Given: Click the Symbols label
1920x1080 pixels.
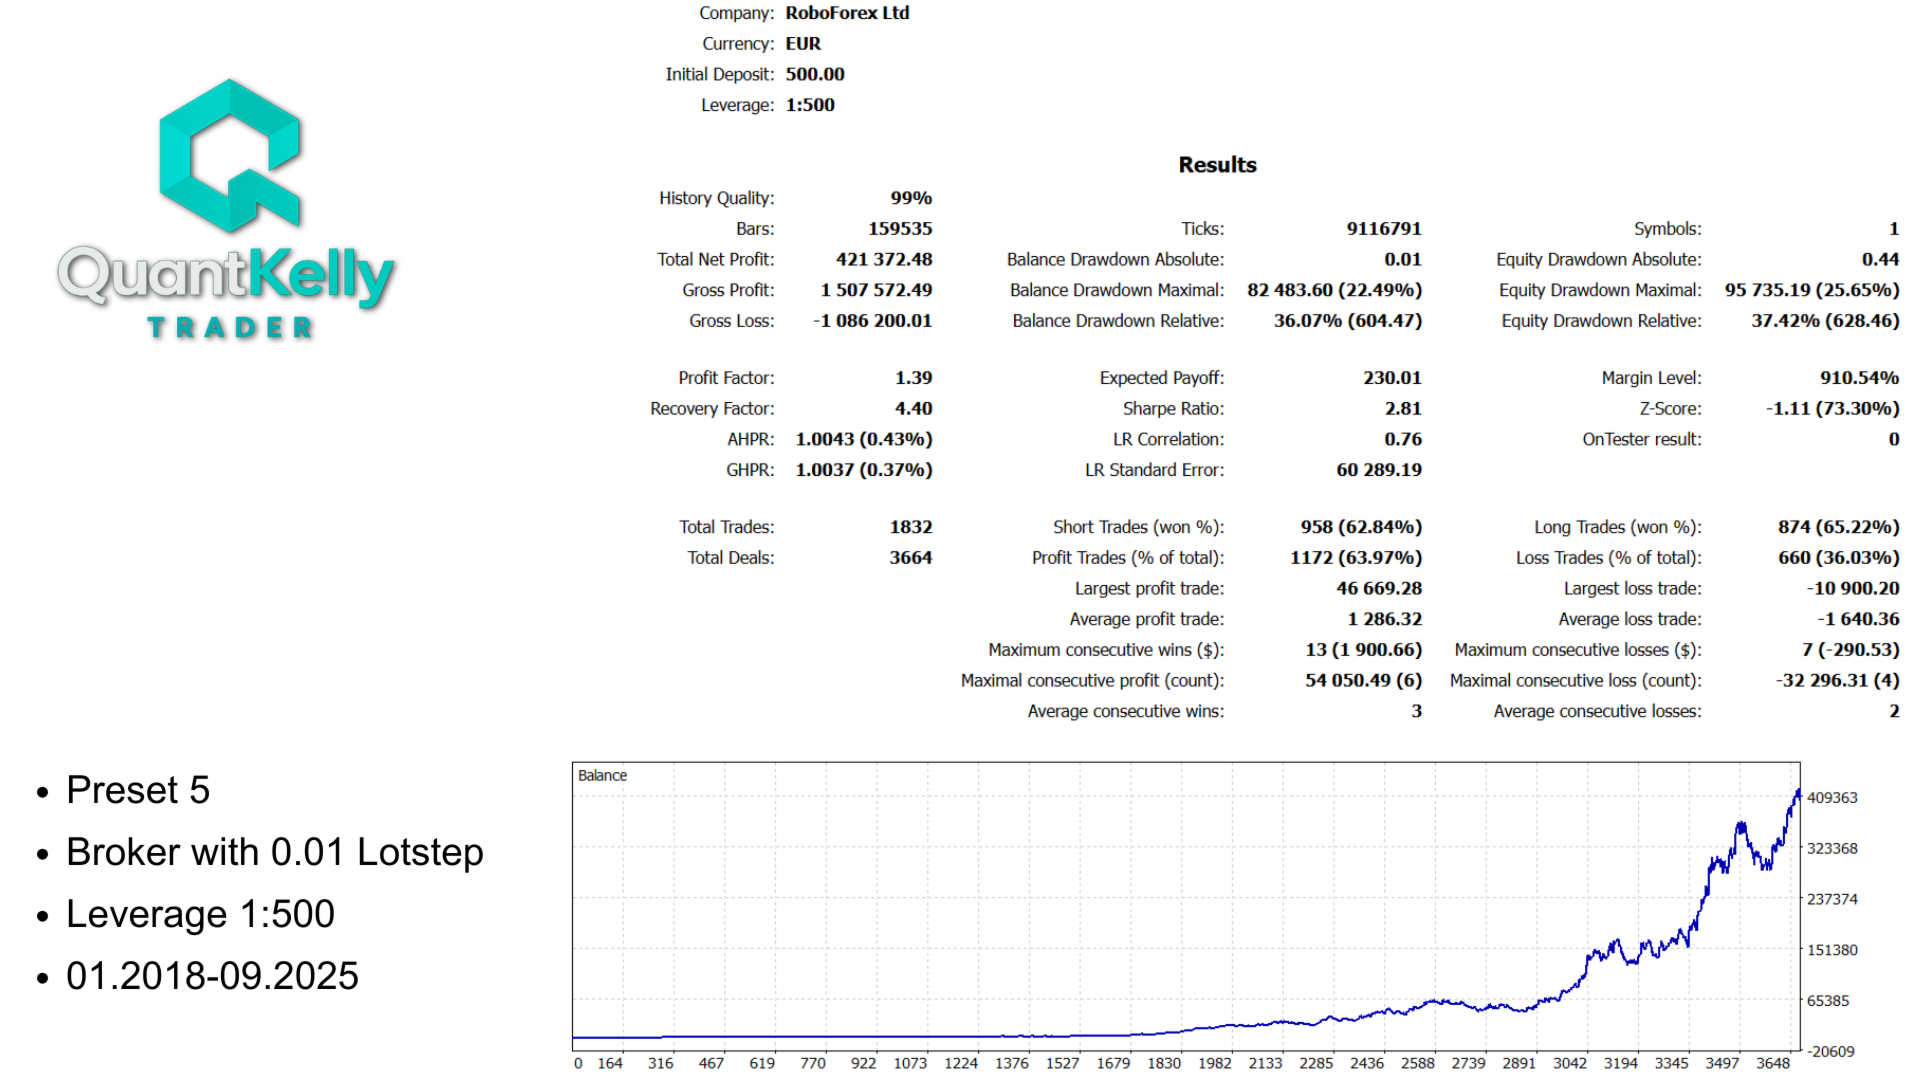Looking at the screenshot, I should point(1667,229).
